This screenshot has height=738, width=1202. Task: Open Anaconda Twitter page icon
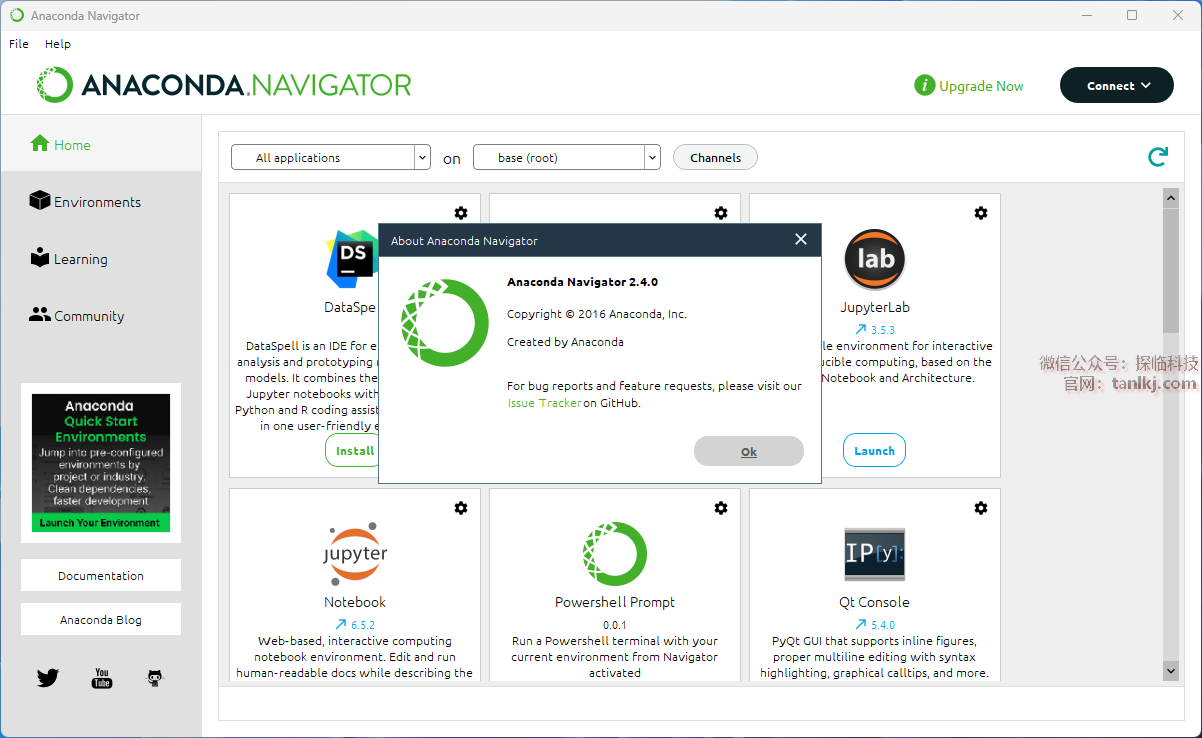[48, 678]
